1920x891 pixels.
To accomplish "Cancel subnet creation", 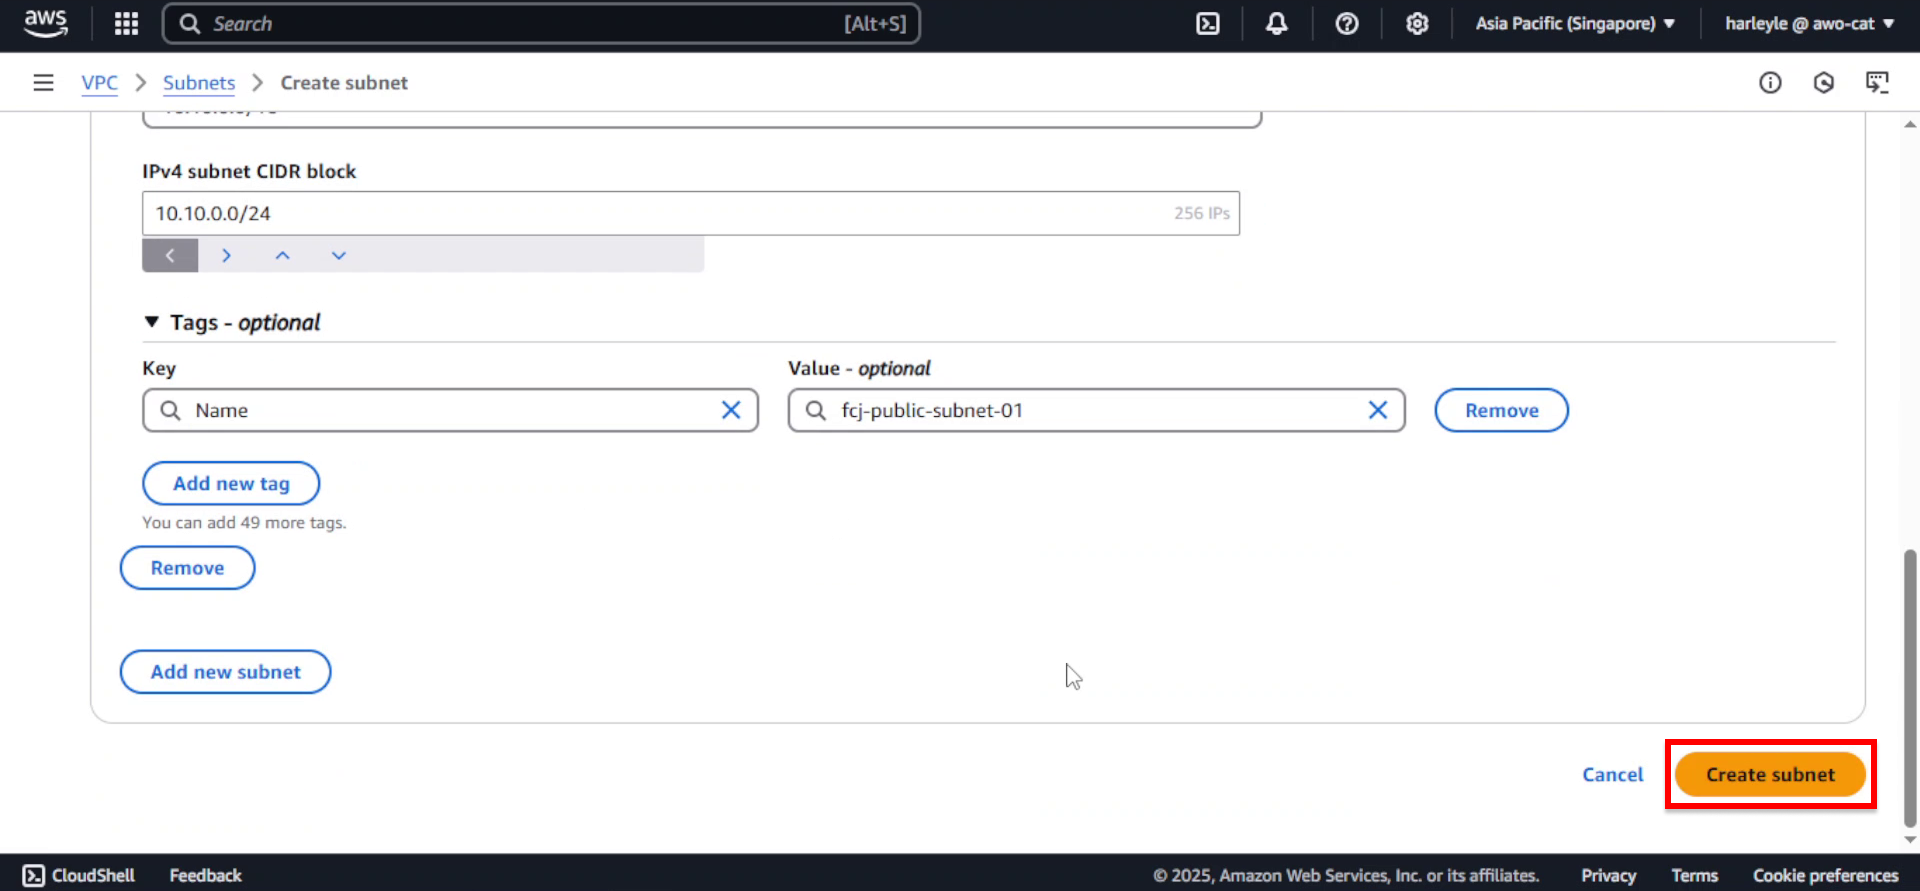I will click(1612, 775).
